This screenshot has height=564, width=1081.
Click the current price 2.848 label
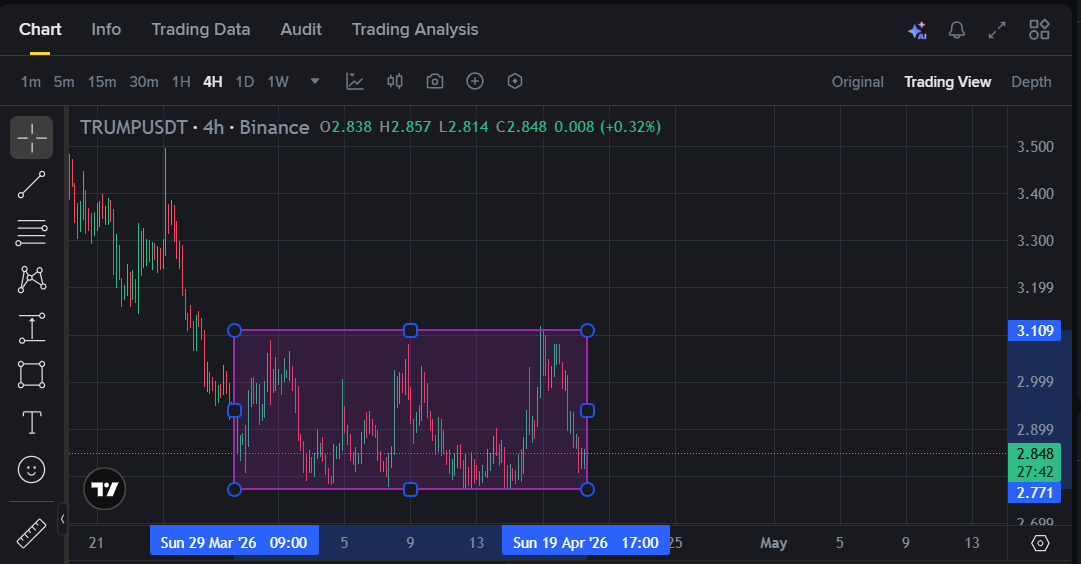(x=1035, y=454)
